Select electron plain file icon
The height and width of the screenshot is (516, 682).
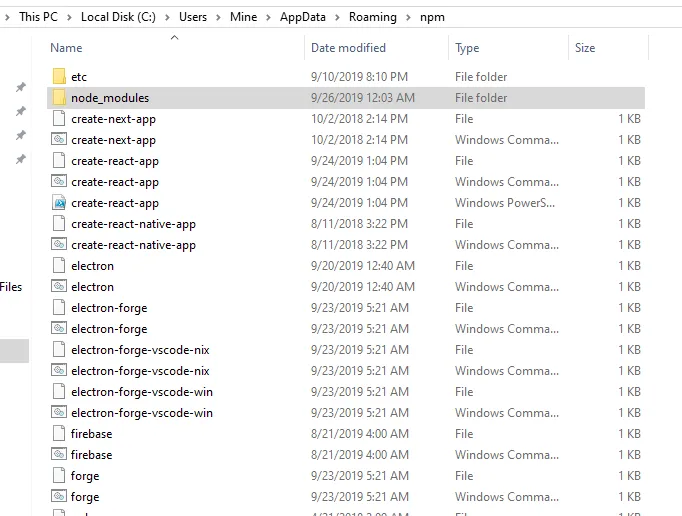[59, 265]
